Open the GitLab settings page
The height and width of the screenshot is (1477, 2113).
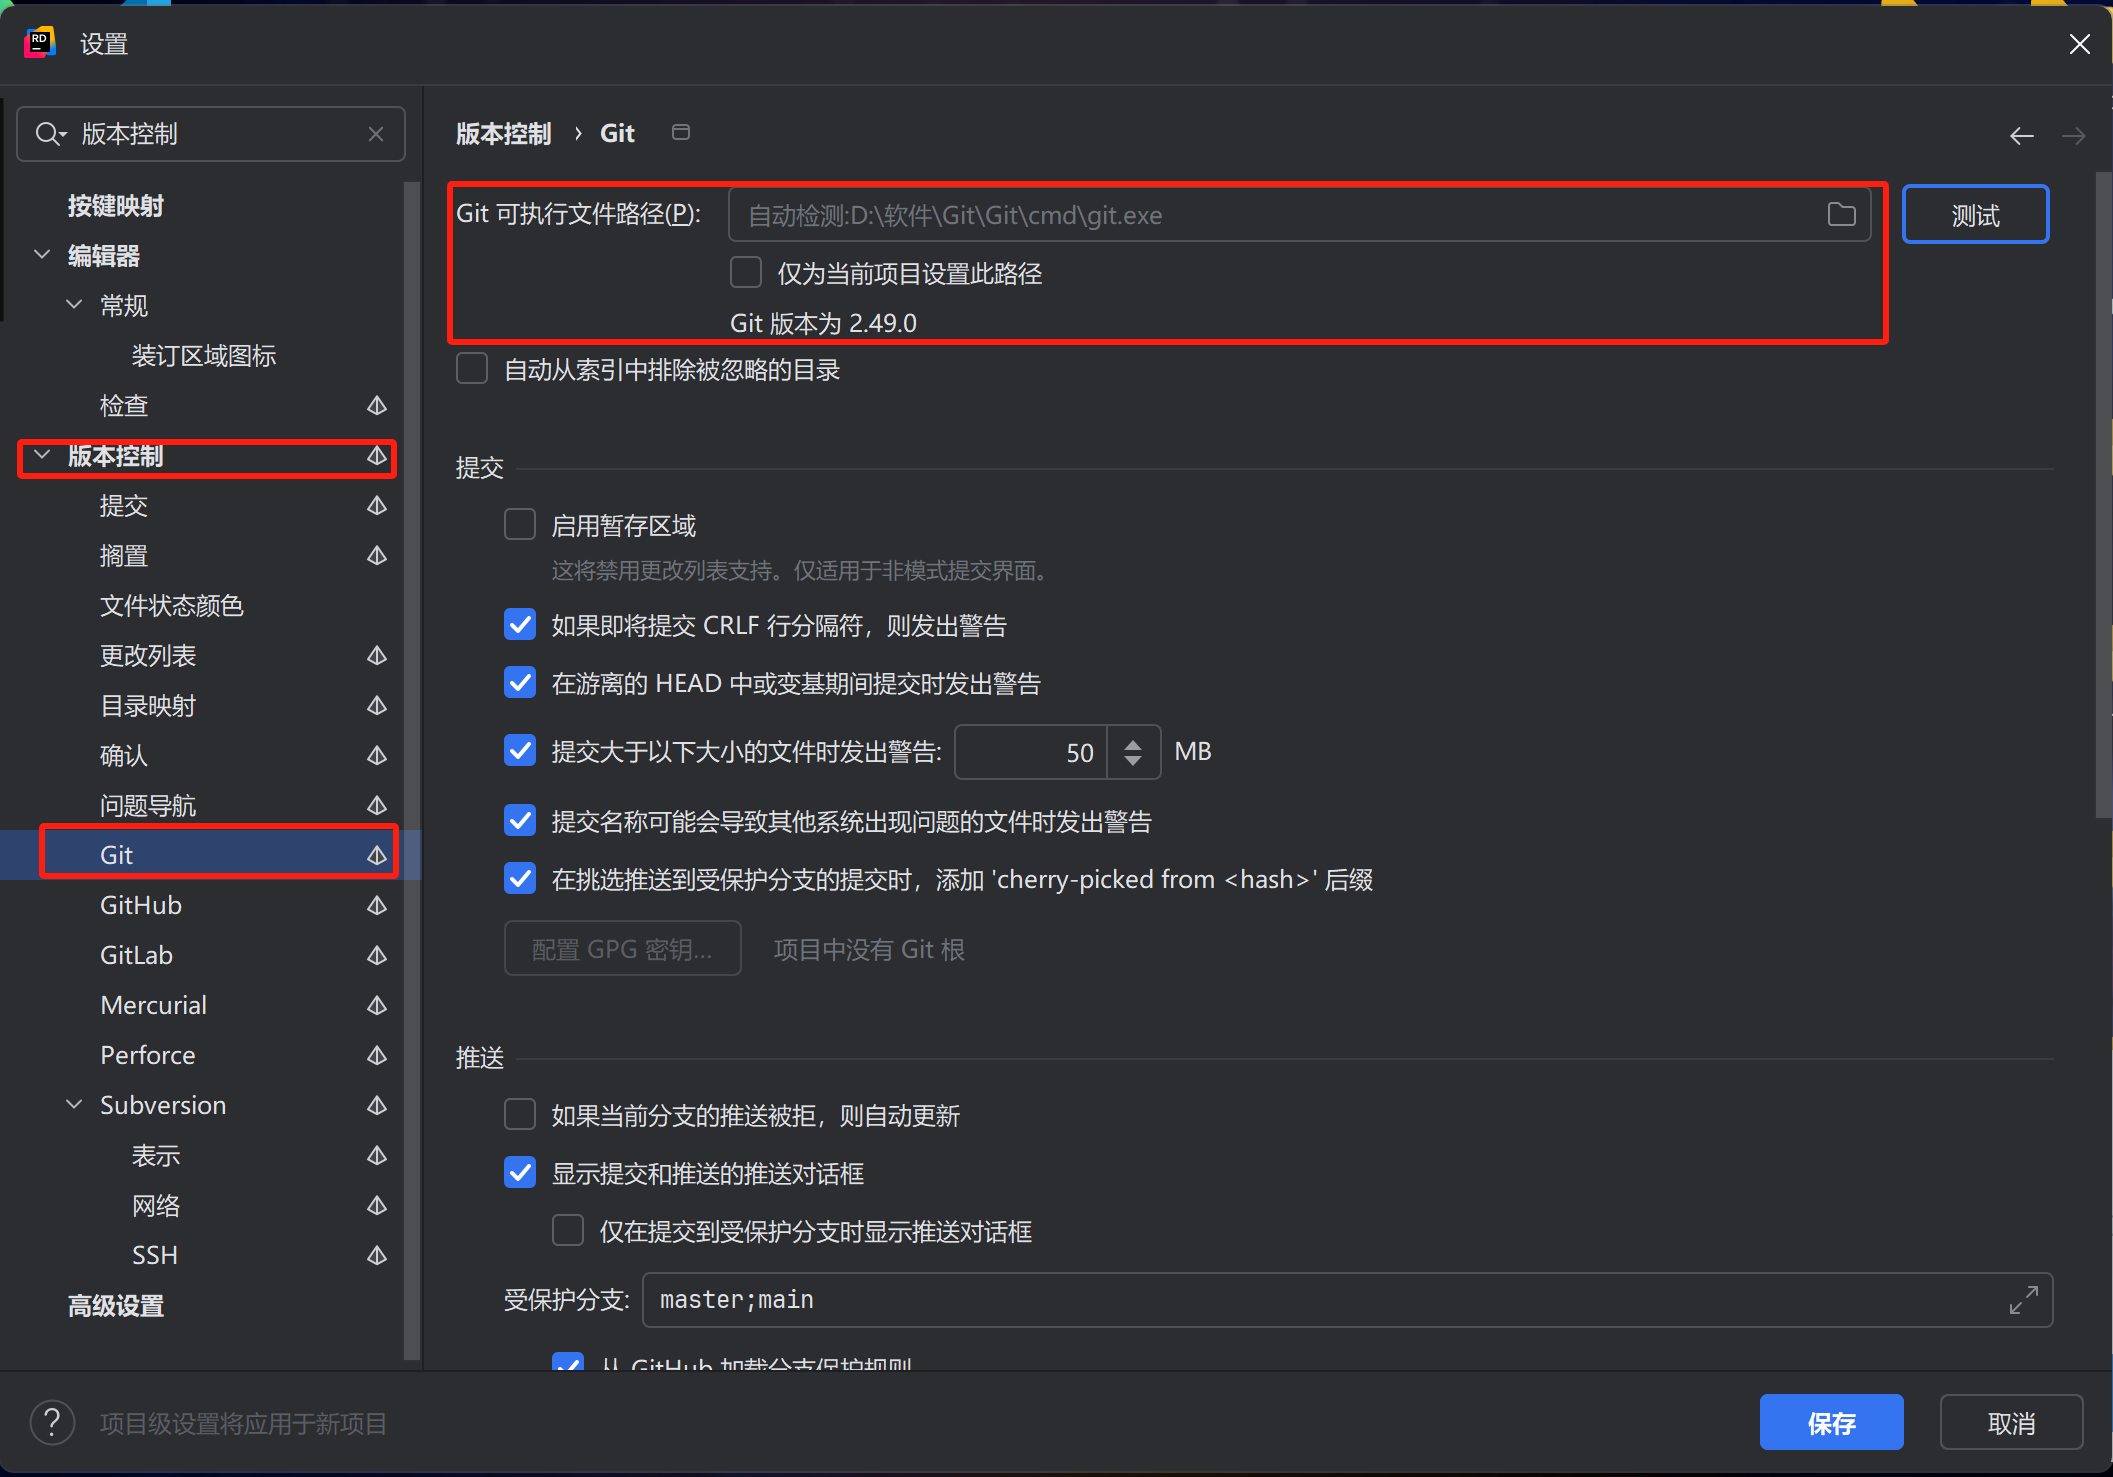click(x=136, y=955)
